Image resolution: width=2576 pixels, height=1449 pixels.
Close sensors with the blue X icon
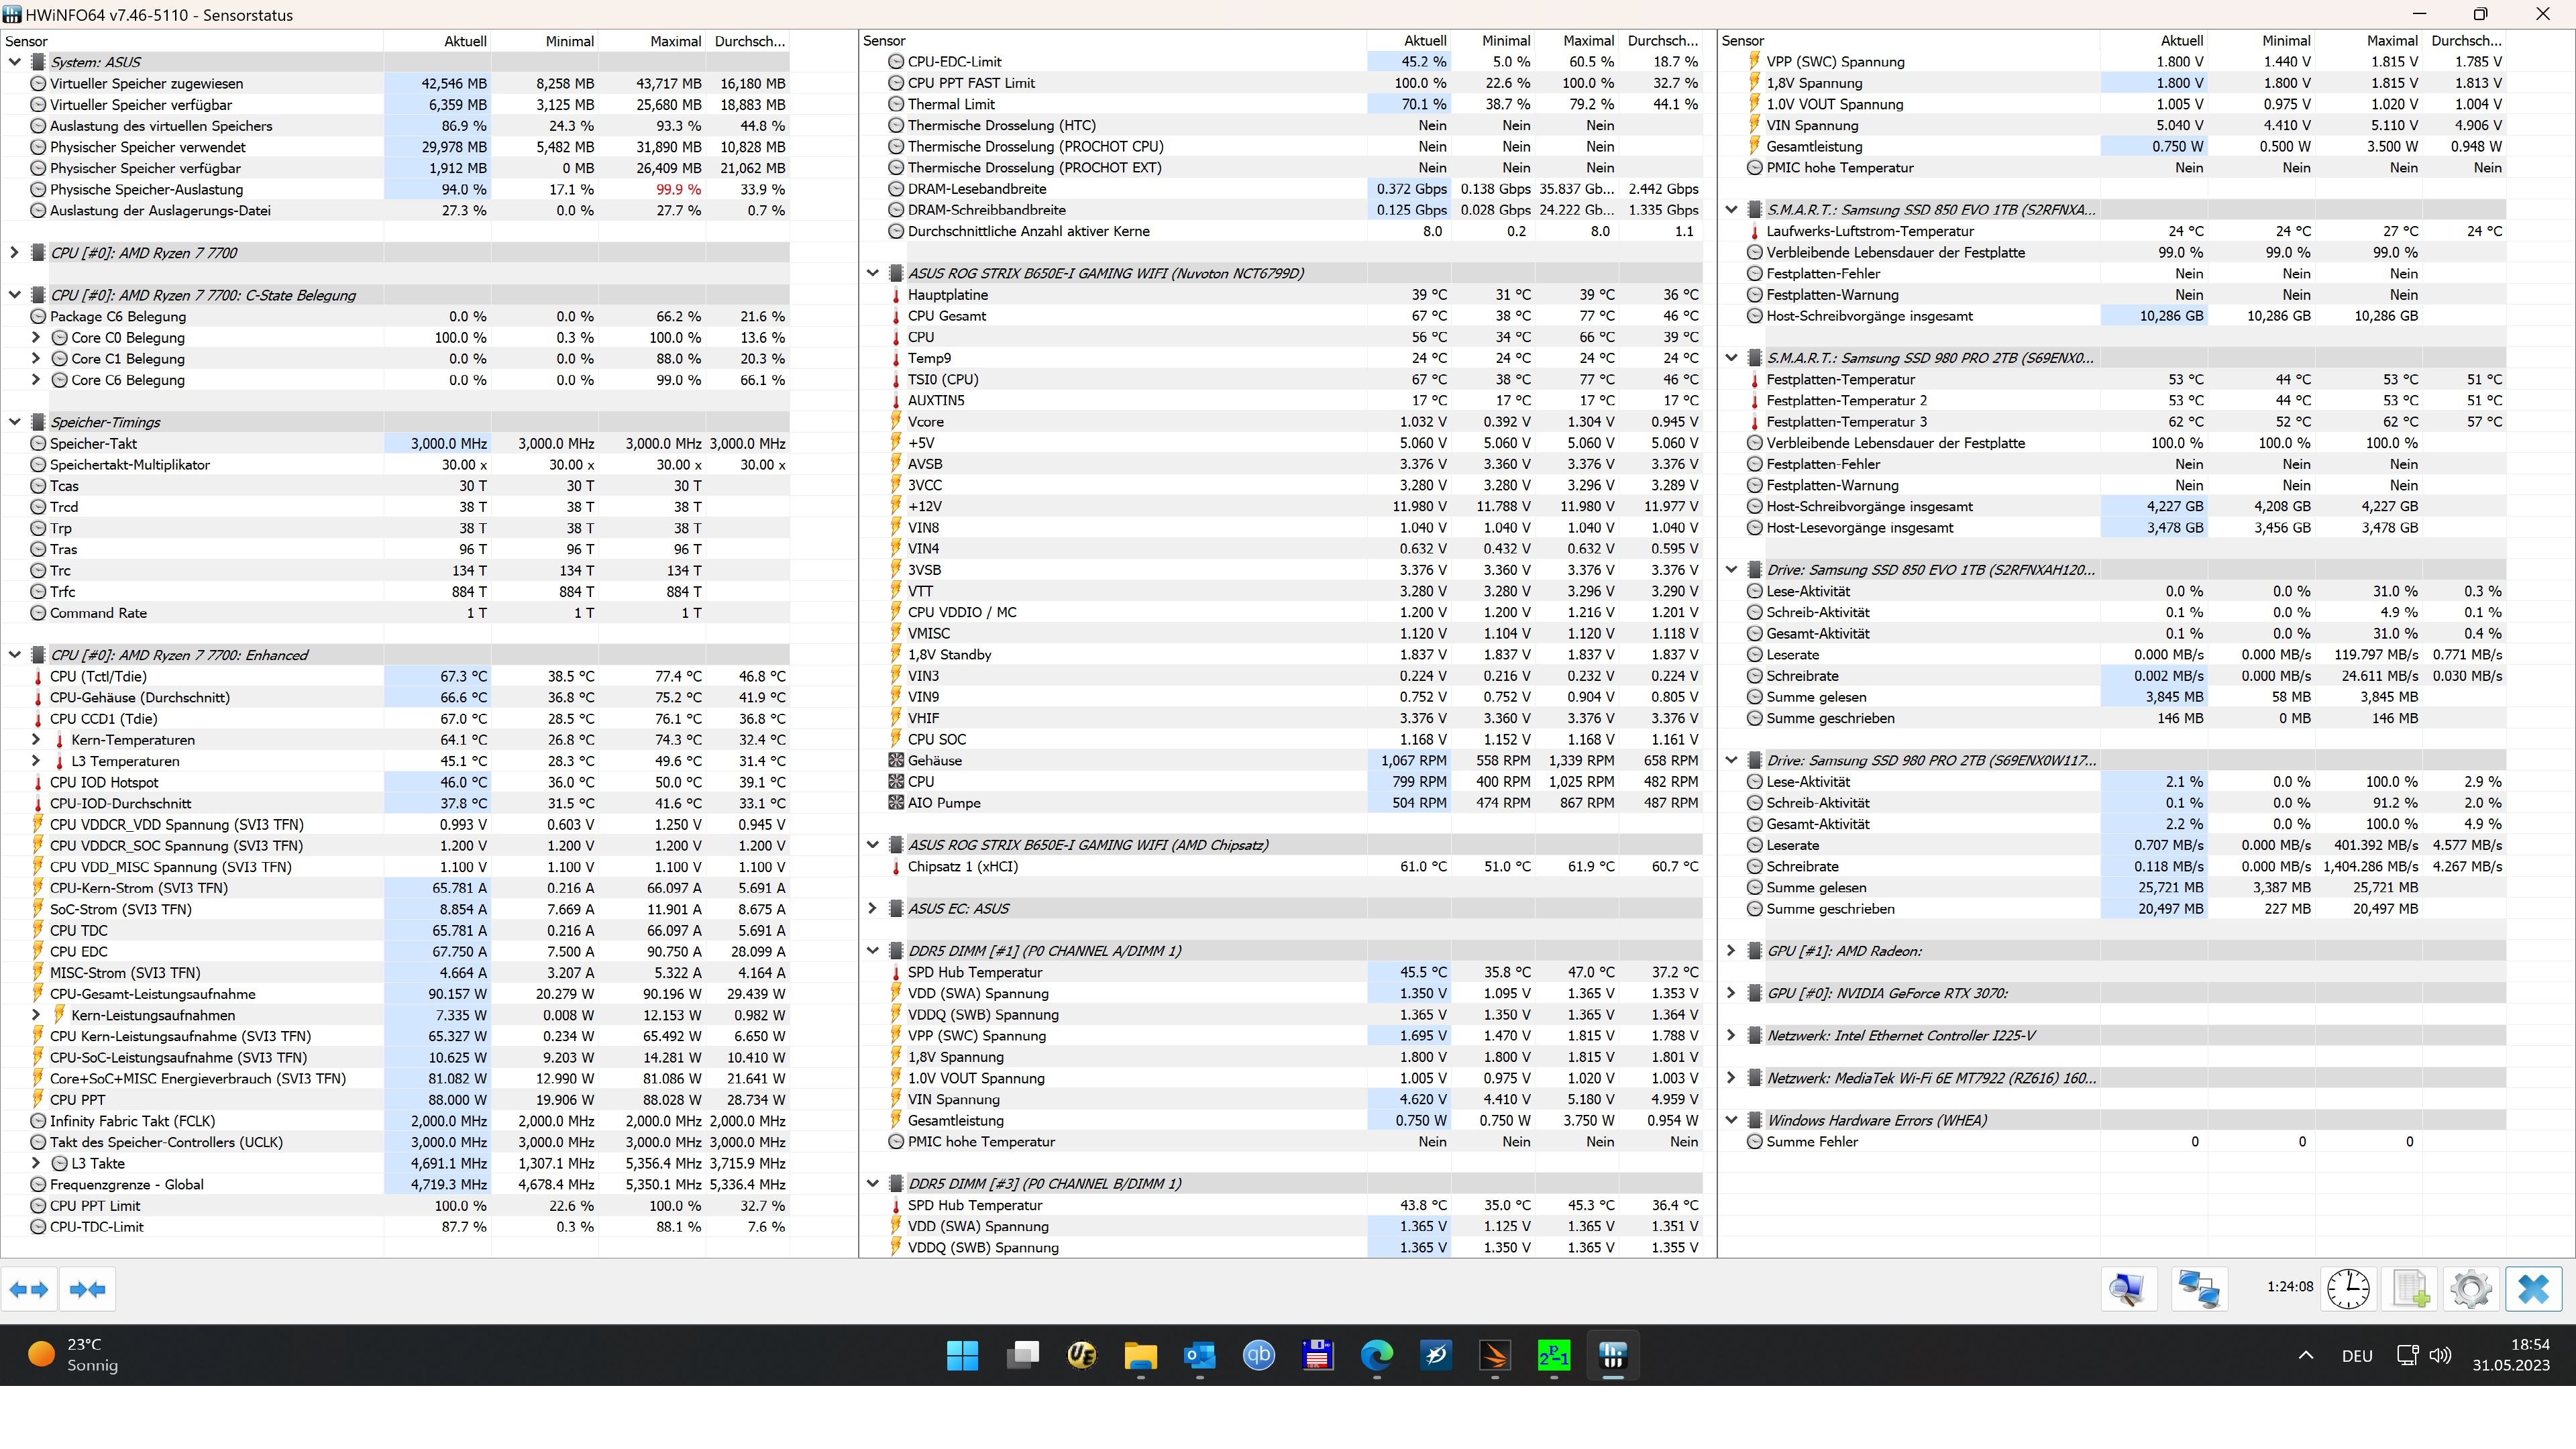2533,1289
